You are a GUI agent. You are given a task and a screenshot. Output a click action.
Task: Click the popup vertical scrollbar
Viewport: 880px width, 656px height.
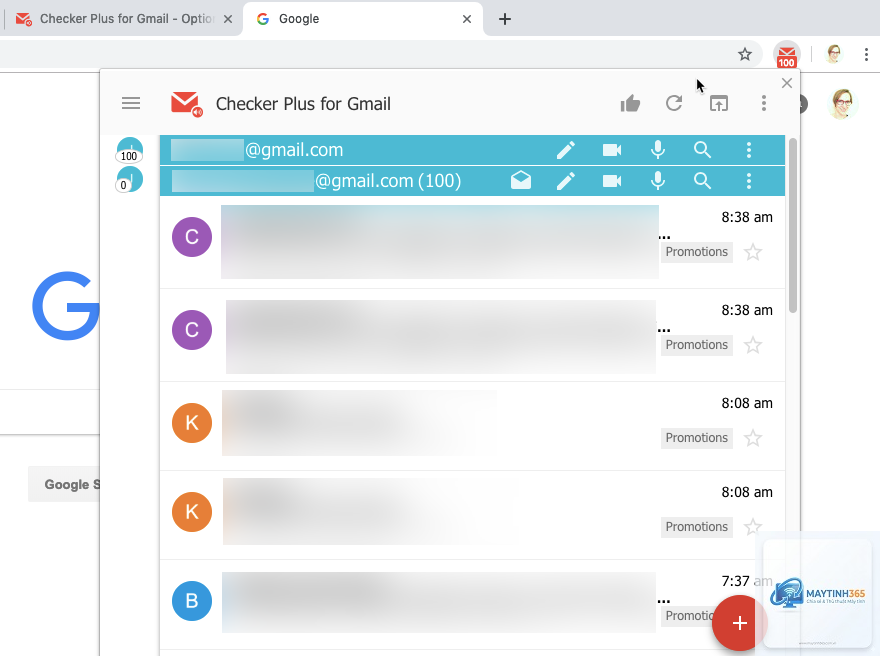pos(792,226)
